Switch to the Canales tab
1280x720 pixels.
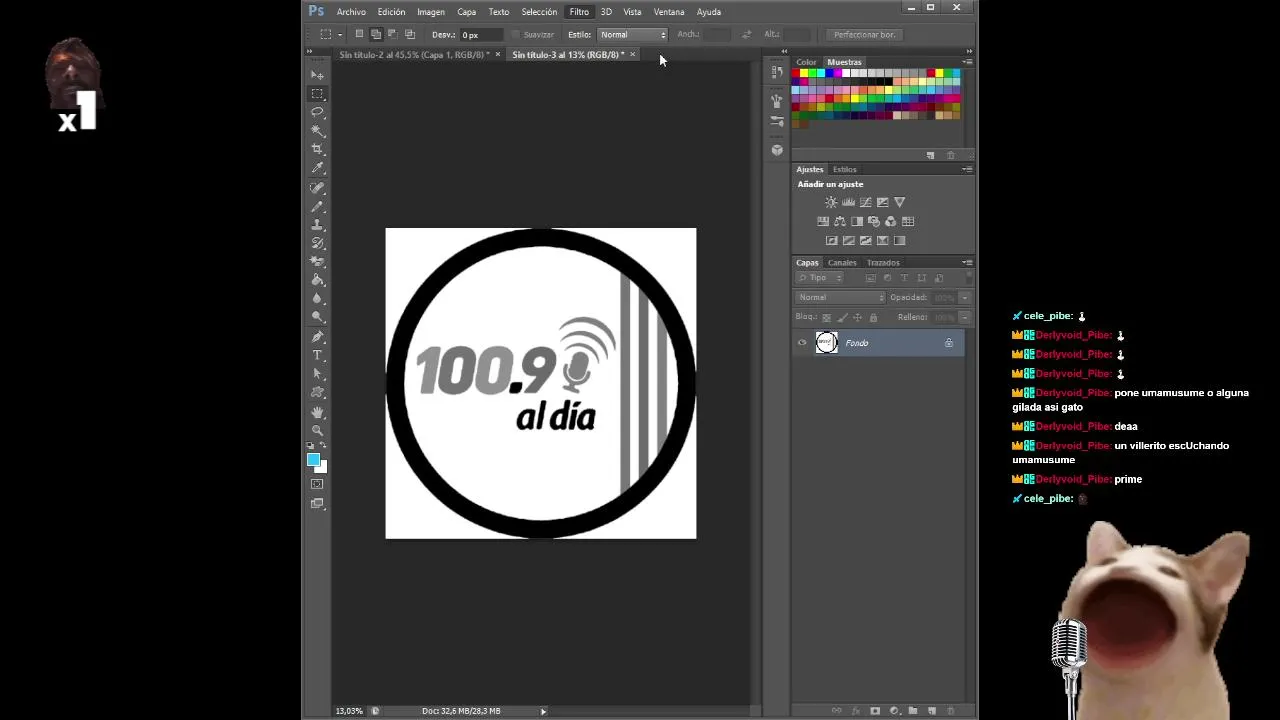(x=842, y=263)
